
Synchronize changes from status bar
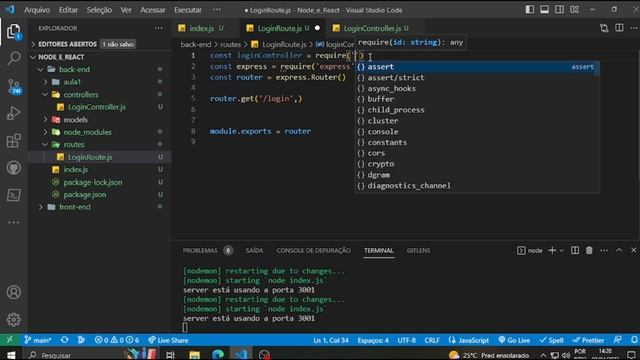[64, 340]
